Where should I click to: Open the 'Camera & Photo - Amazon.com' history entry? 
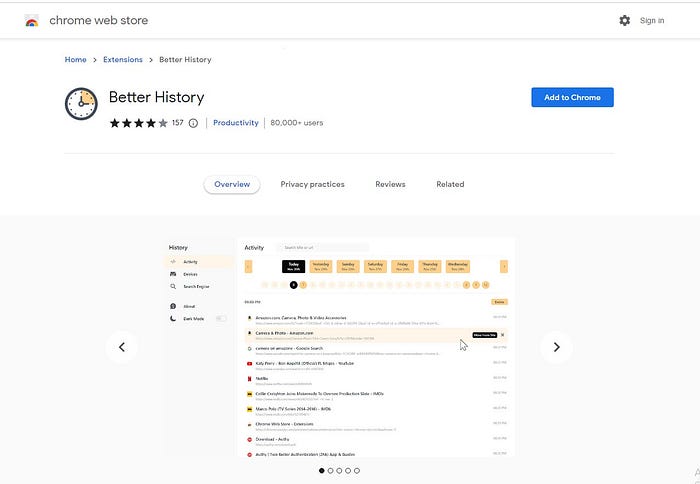pyautogui.click(x=284, y=333)
